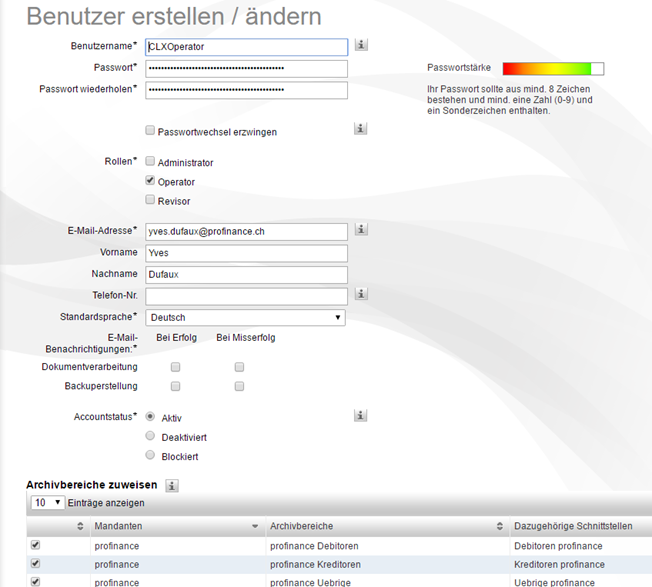652x587 pixels.
Task: Click sort icon in Archivbereiche column header
Action: tap(500, 526)
